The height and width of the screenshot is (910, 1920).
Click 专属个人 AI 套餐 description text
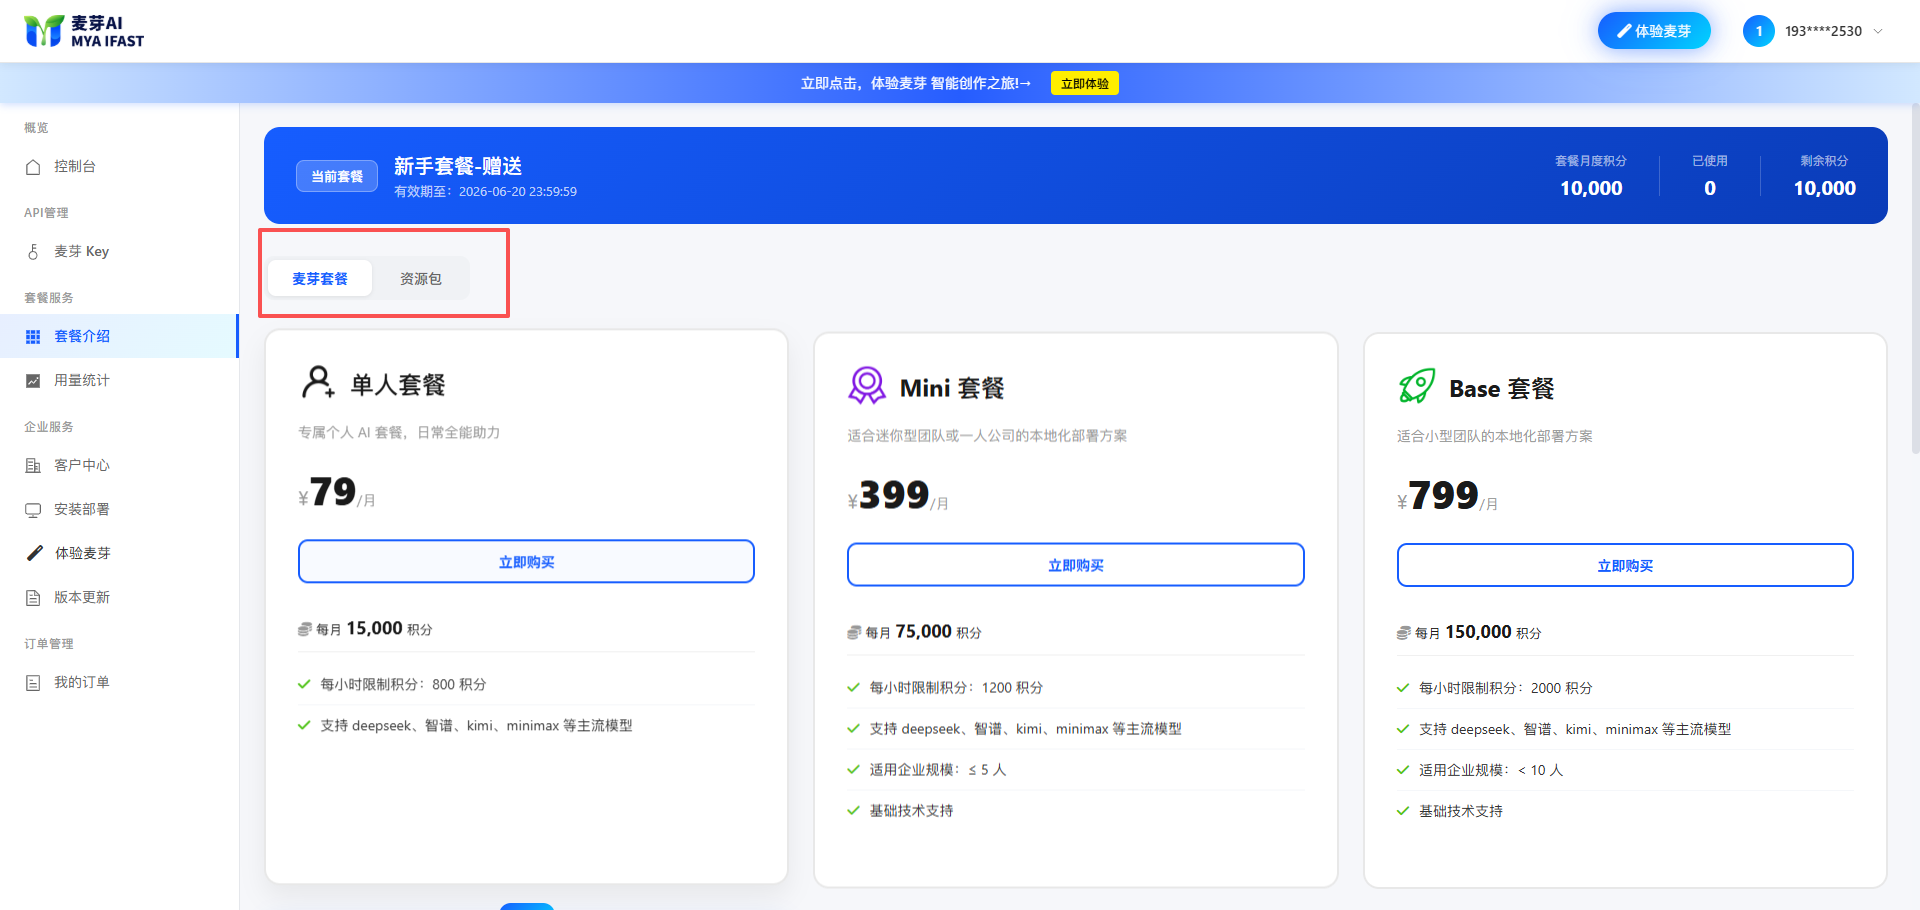click(x=399, y=433)
